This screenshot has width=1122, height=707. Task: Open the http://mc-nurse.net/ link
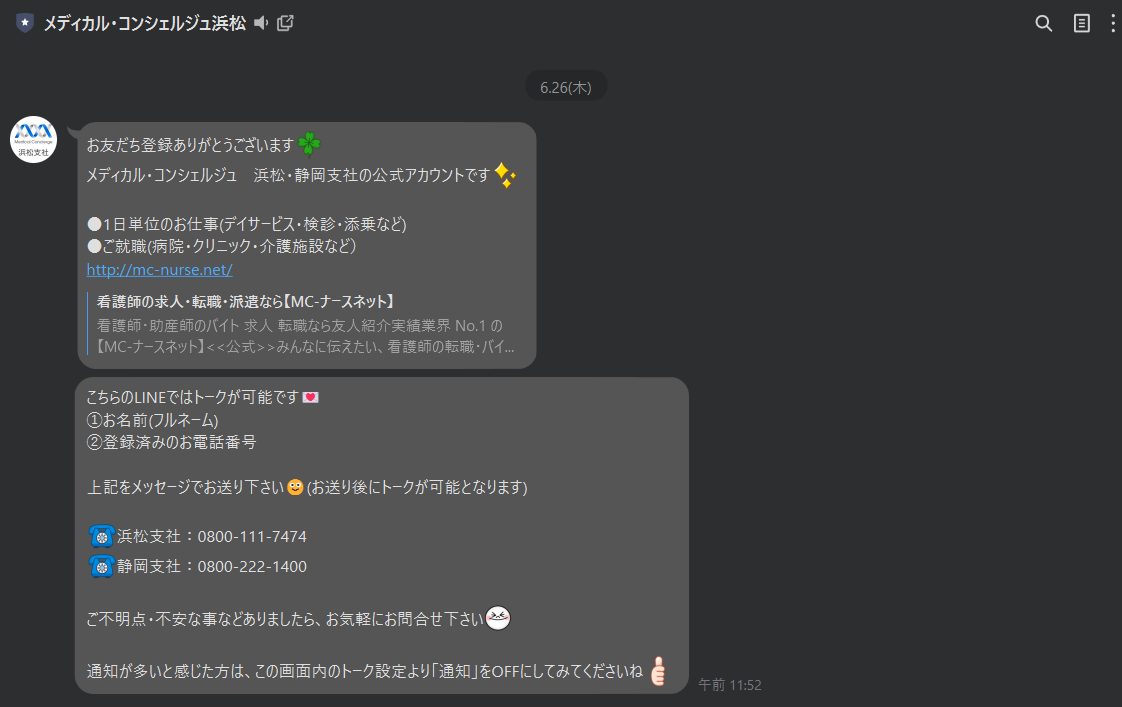click(x=160, y=270)
